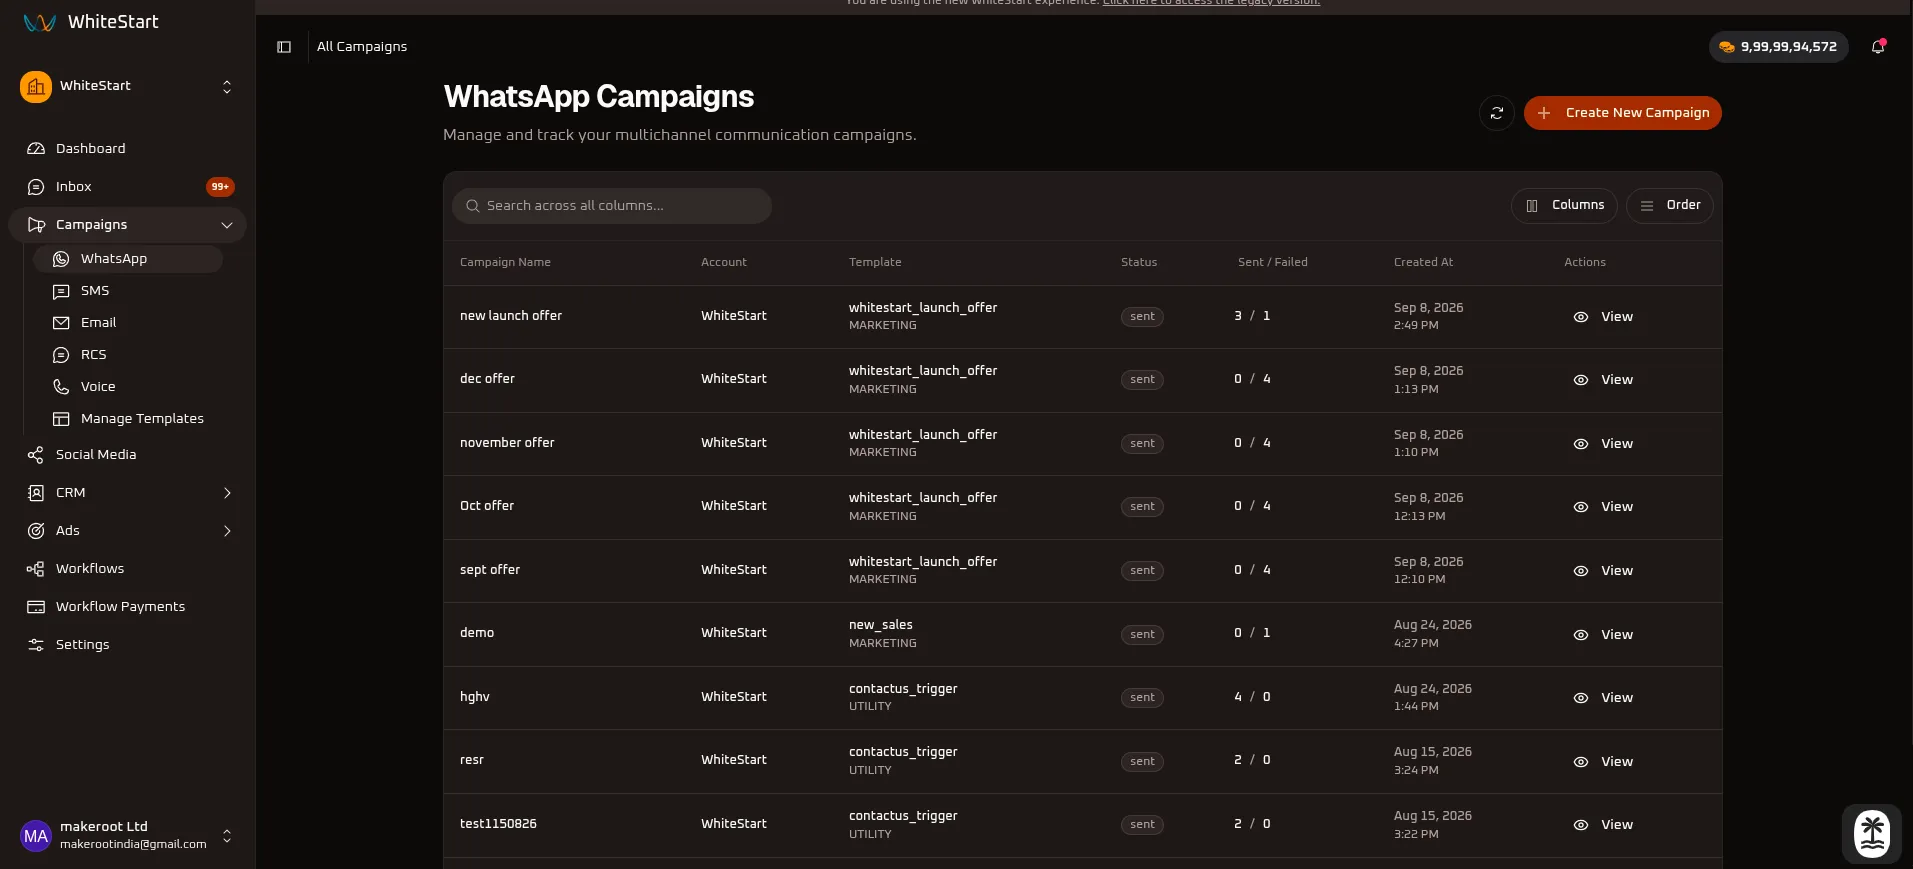Click the hghv row eye icon
Image resolution: width=1913 pixels, height=869 pixels.
click(x=1581, y=698)
